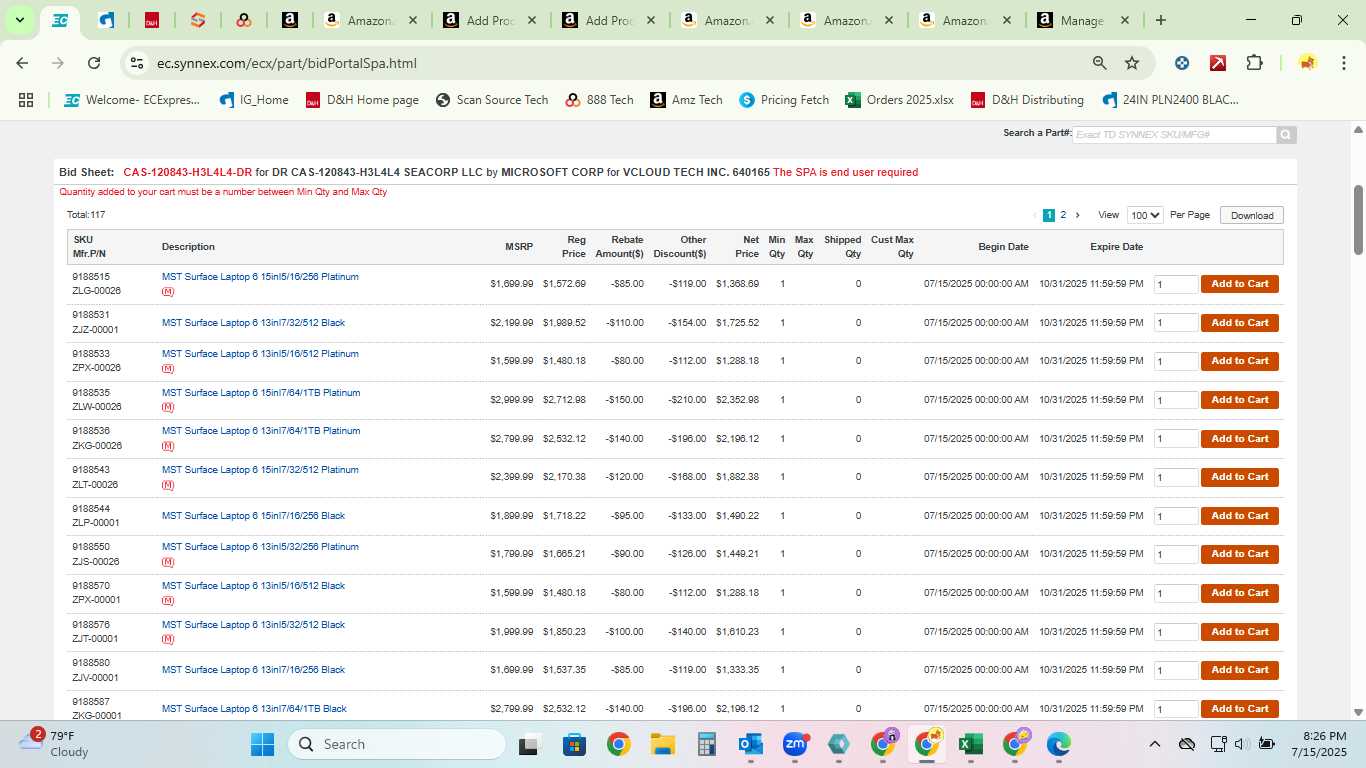
Task: Click quantity field for SKU 9188533
Action: coord(1175,362)
